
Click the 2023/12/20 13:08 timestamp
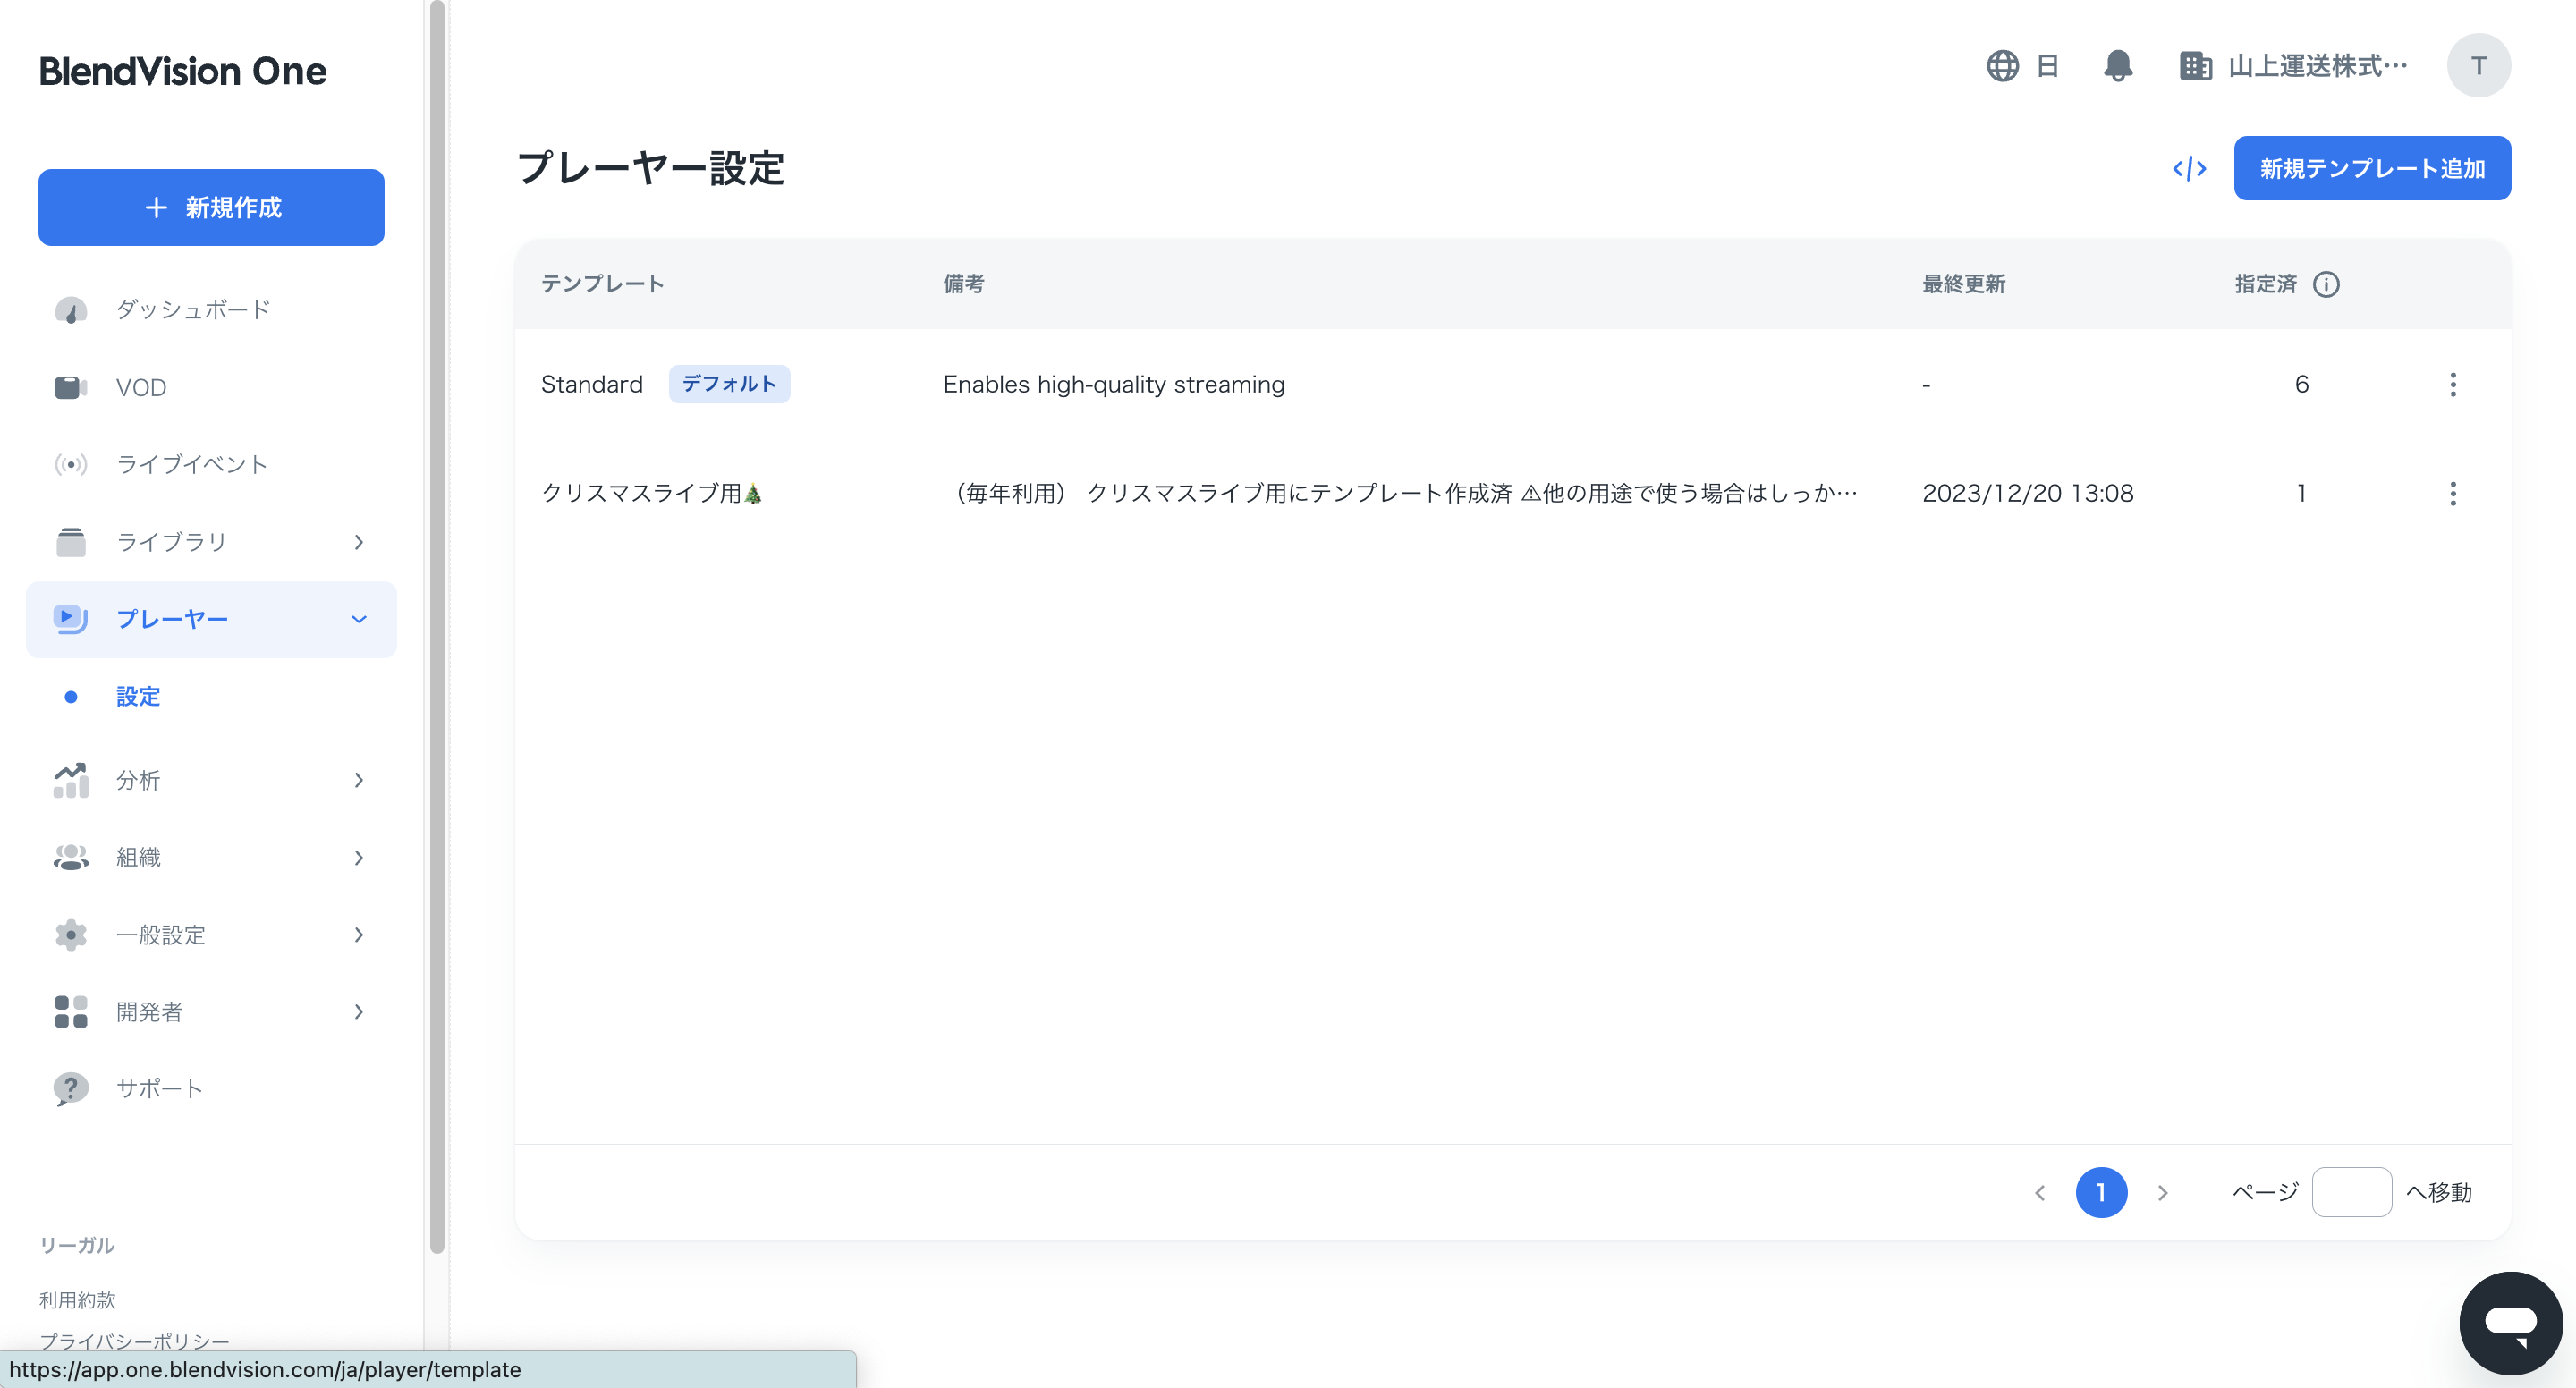click(x=2028, y=493)
